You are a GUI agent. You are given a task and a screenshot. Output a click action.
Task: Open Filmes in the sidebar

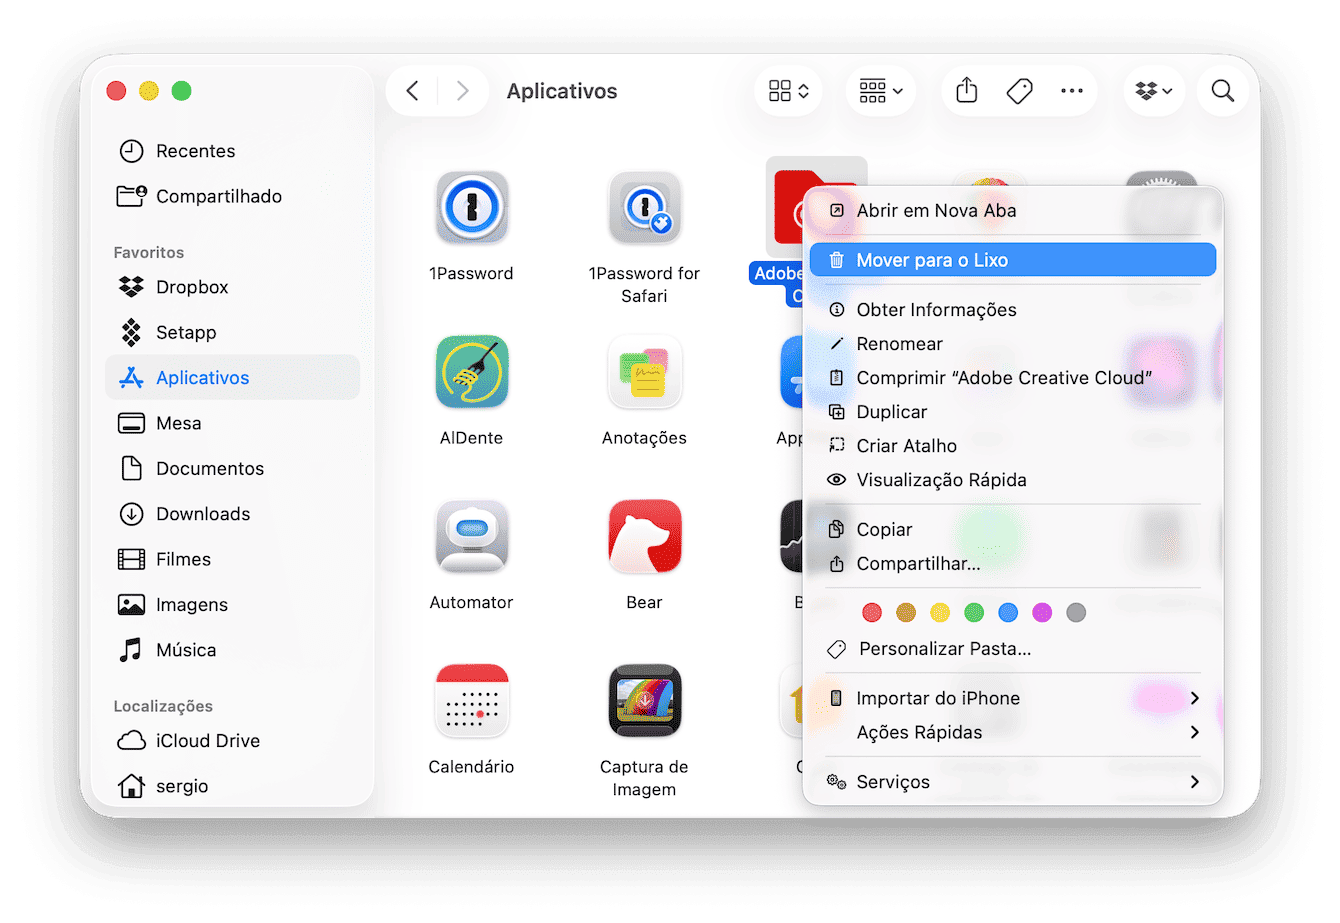(232, 559)
